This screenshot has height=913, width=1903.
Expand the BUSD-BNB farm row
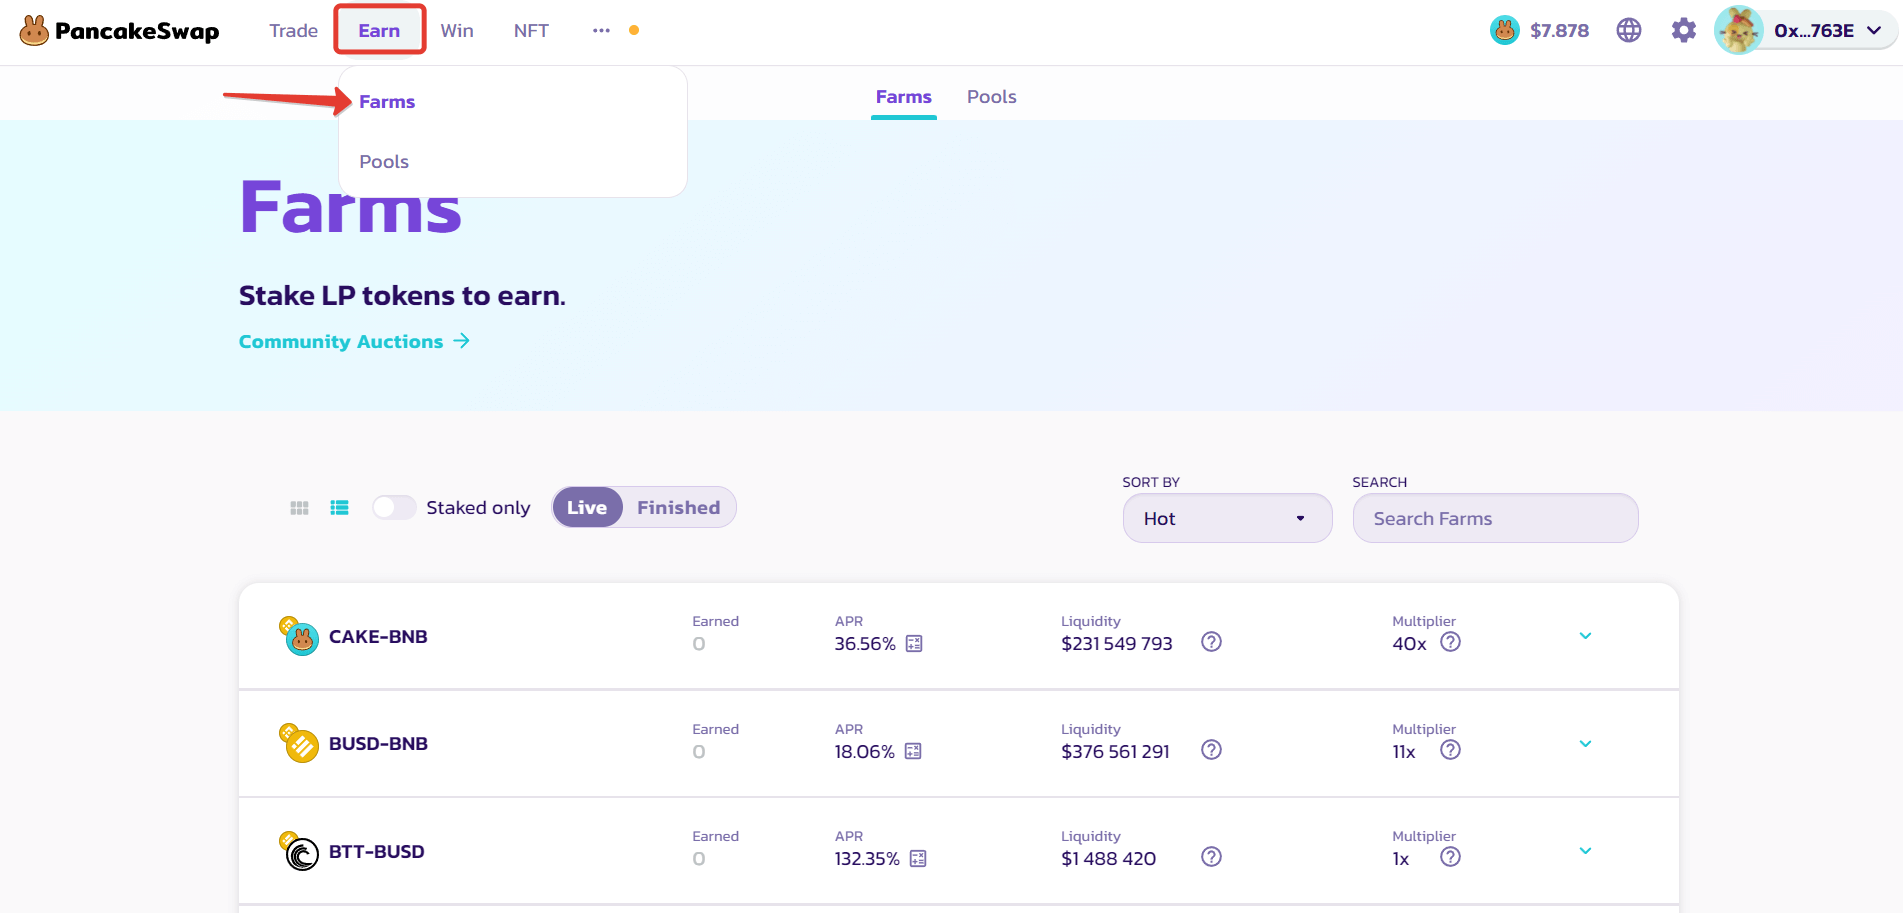[x=1585, y=743]
